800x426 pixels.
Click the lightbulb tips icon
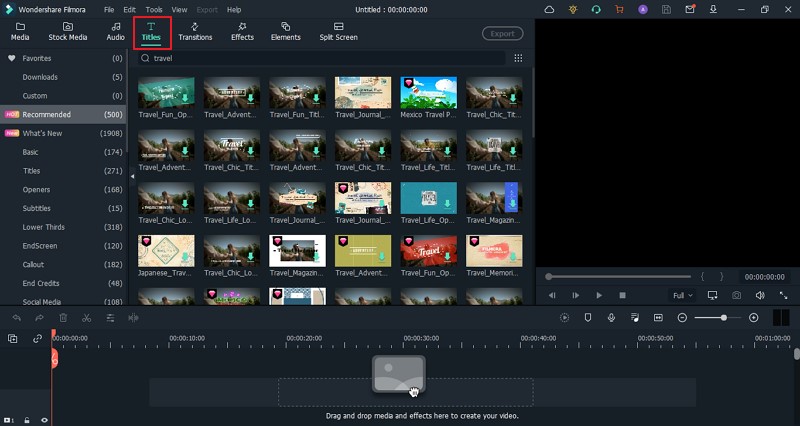(572, 10)
